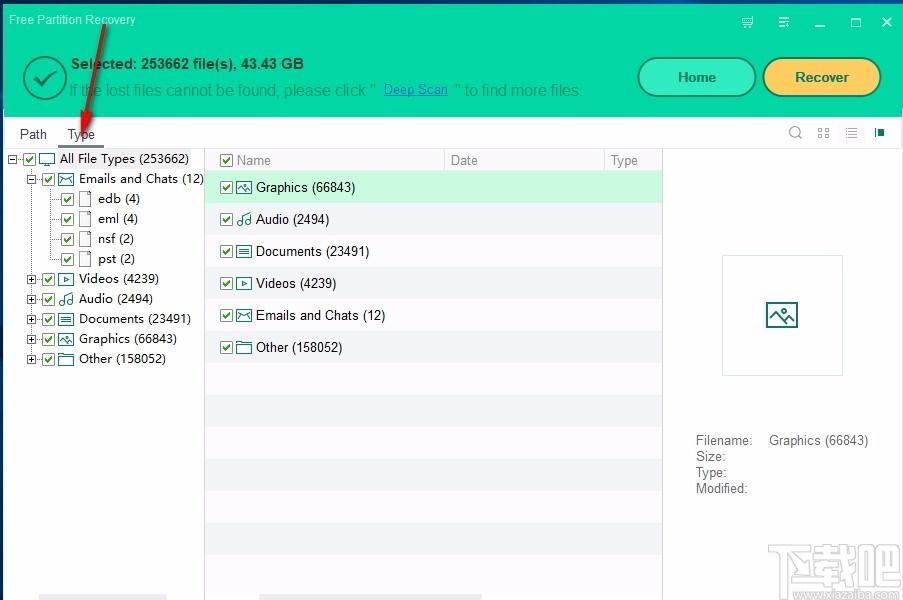Click the Emails and Chats envelope icon in list

(244, 316)
